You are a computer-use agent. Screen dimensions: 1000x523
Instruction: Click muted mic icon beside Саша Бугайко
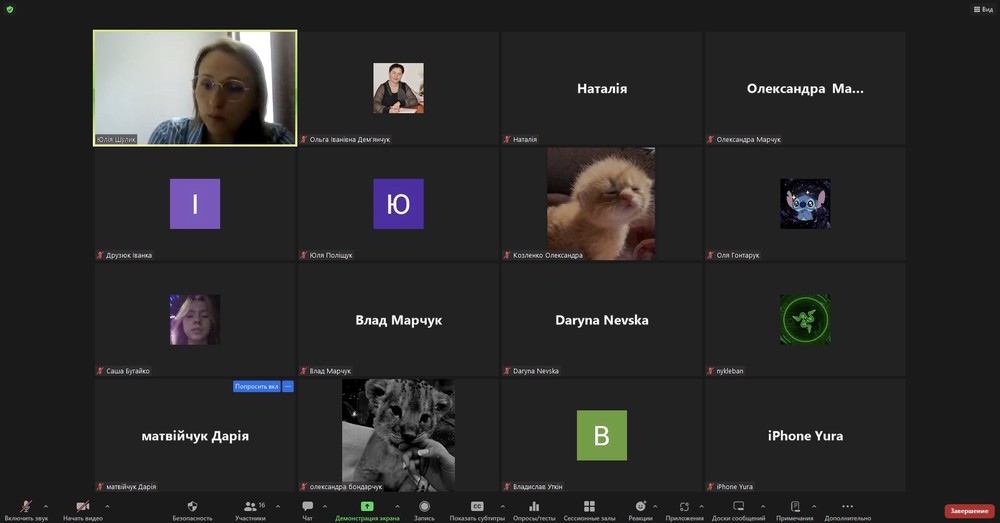pos(100,371)
